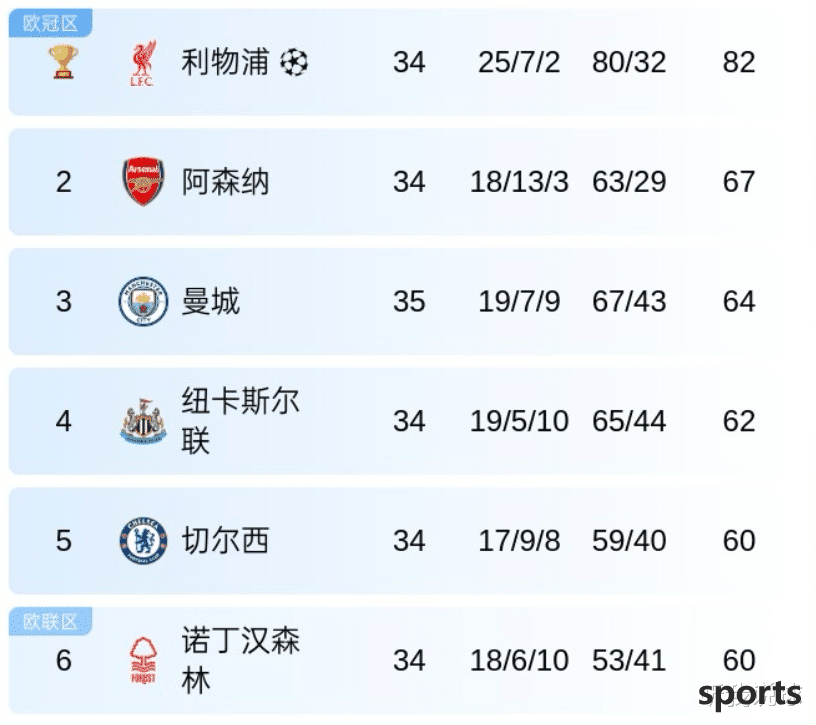Viewport: 816px width, 725px height.
Task: Click the Arsenal club crest
Action: pyautogui.click(x=143, y=181)
